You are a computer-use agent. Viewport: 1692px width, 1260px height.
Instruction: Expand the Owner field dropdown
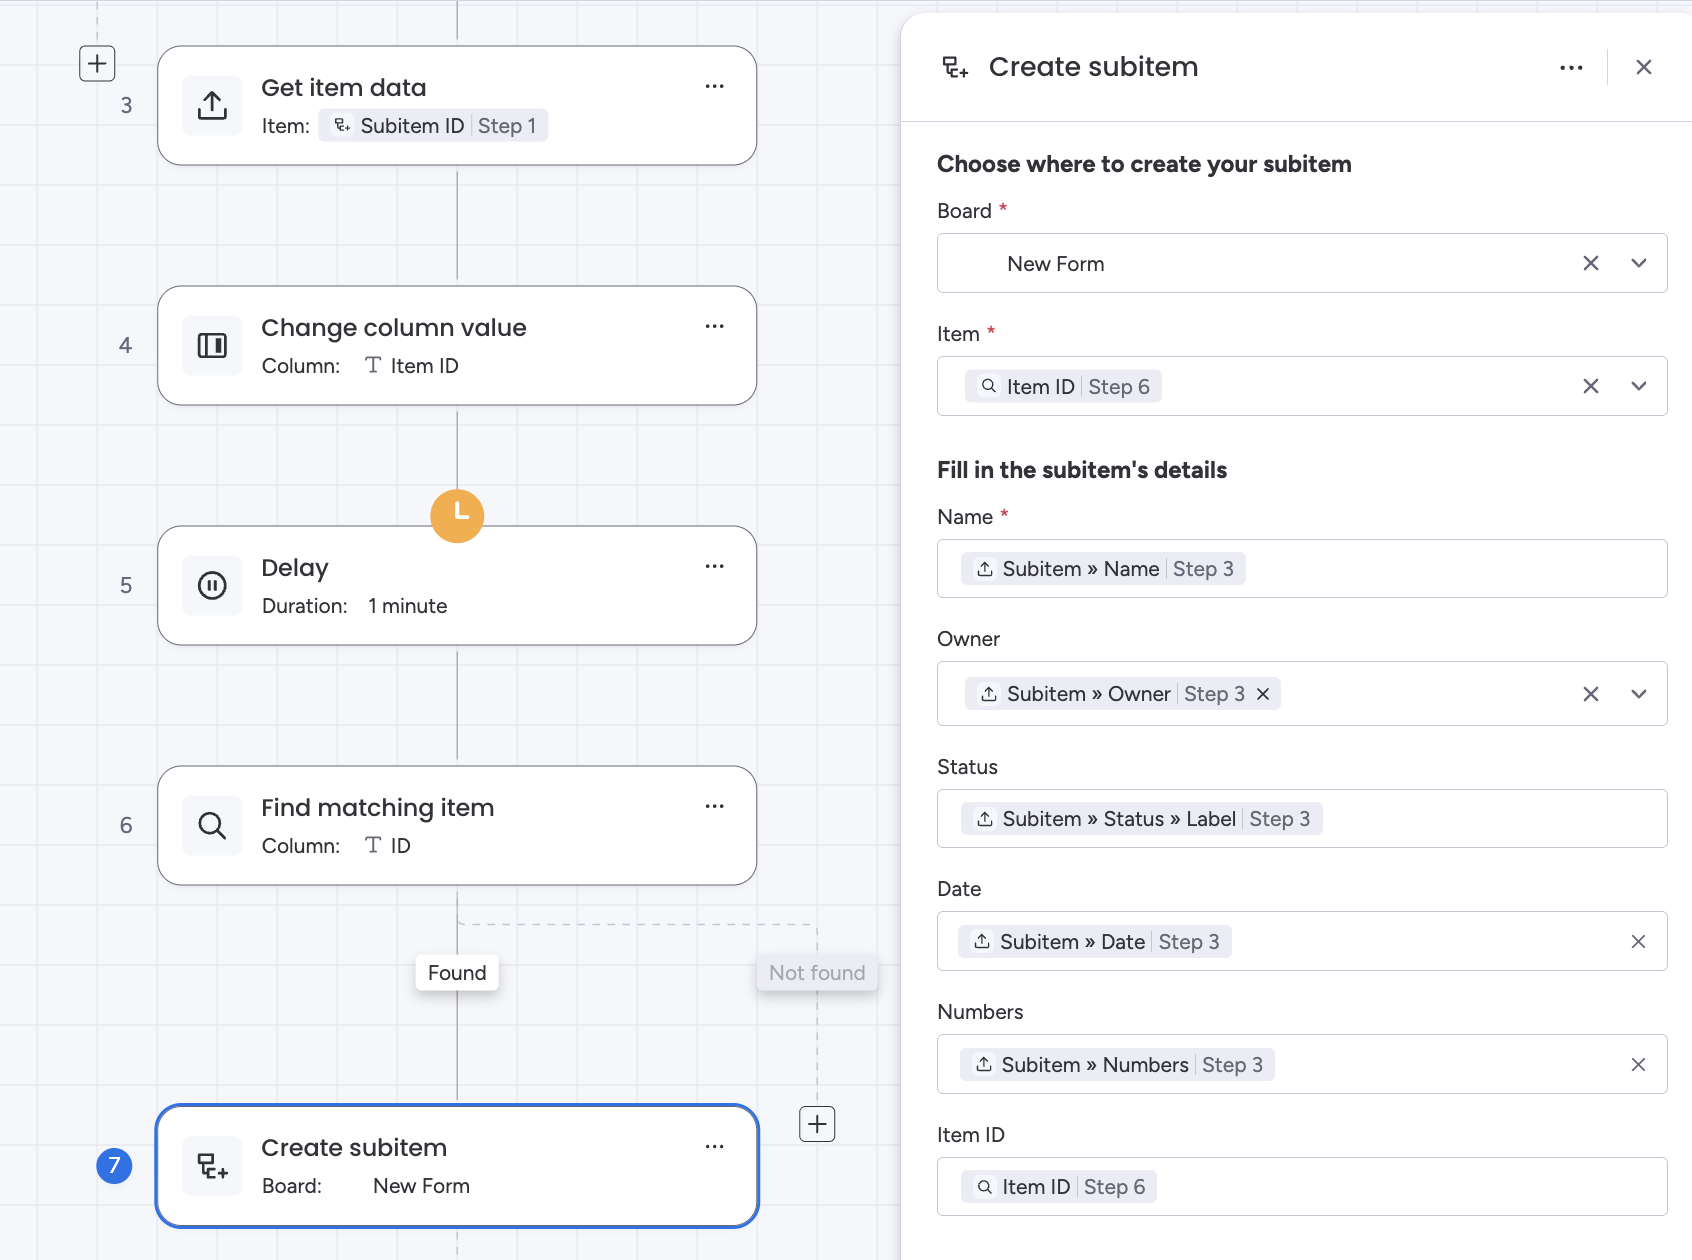1638,694
